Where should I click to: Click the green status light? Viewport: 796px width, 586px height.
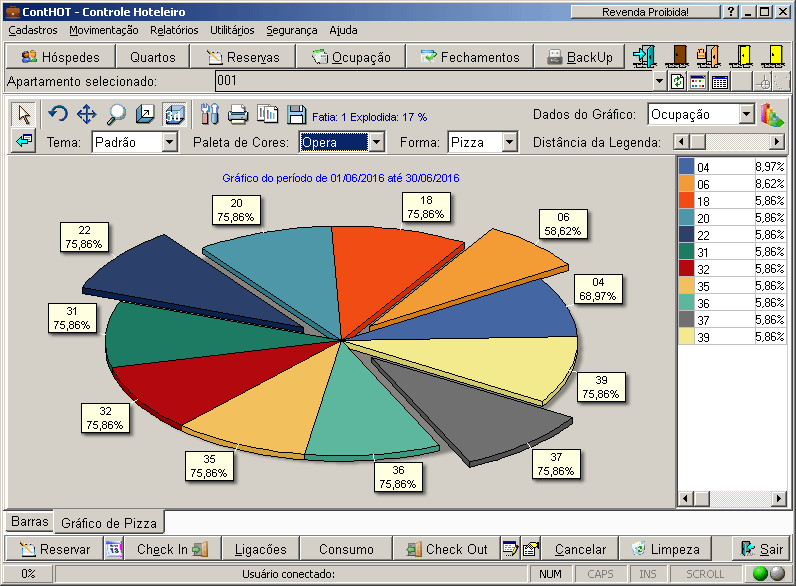[x=760, y=573]
